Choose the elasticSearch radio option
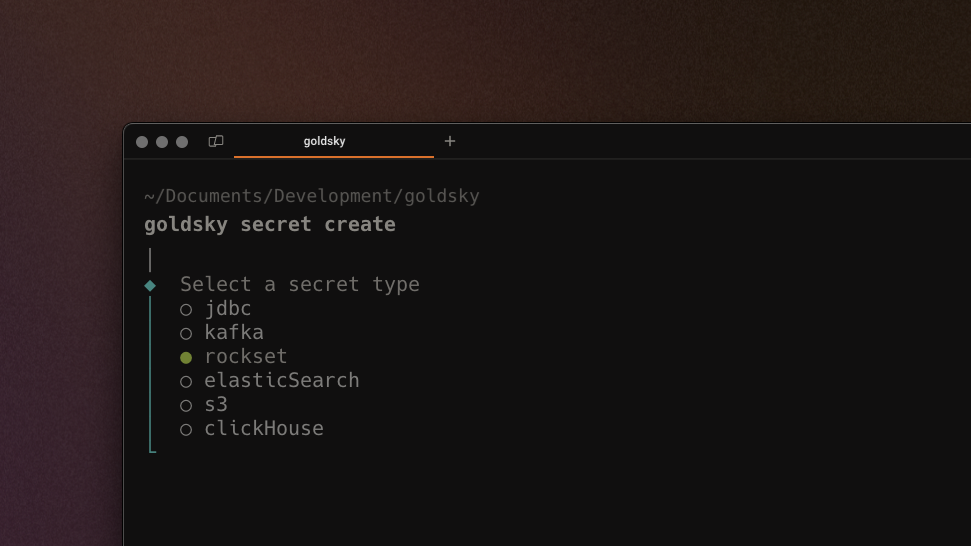The height and width of the screenshot is (546, 971). (x=186, y=381)
